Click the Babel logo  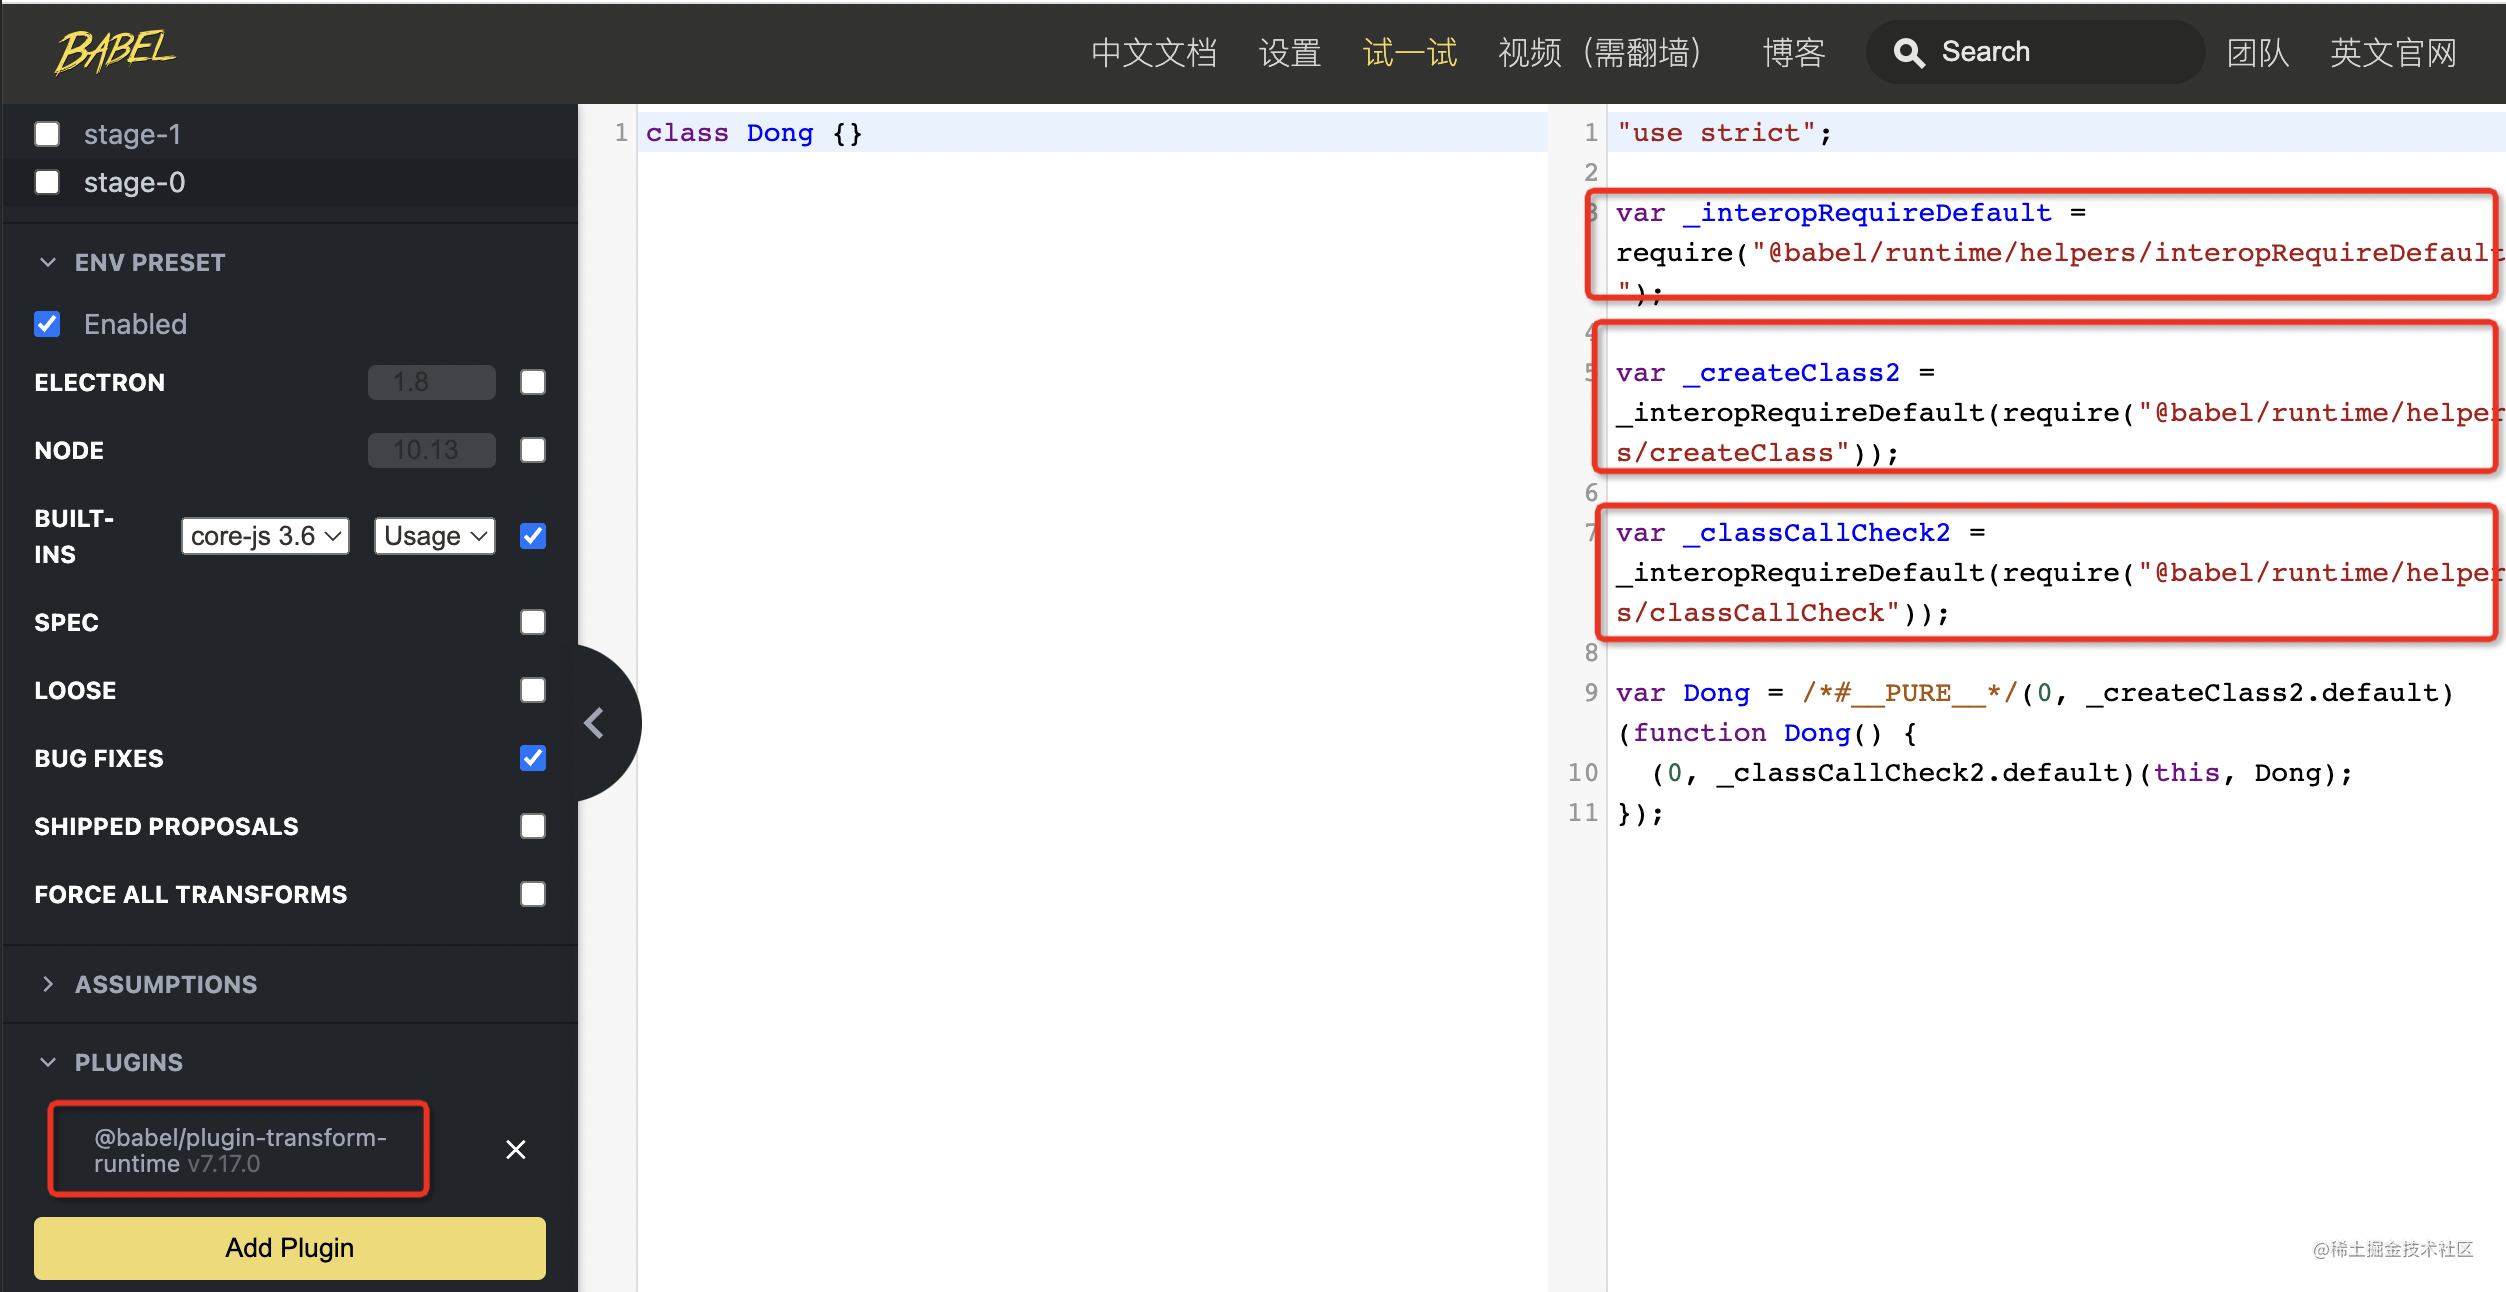click(x=114, y=51)
